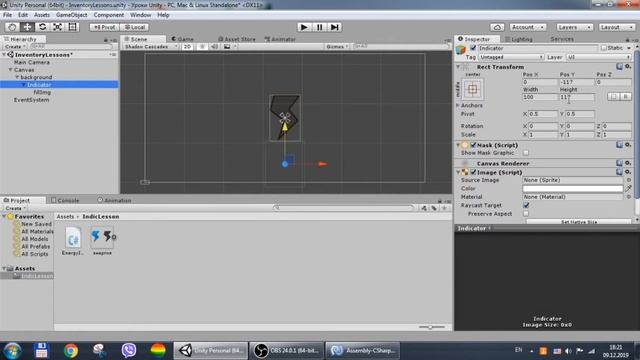The width and height of the screenshot is (640, 360).
Task: Toggle the Indicator object active checkbox
Action: pyautogui.click(x=473, y=48)
